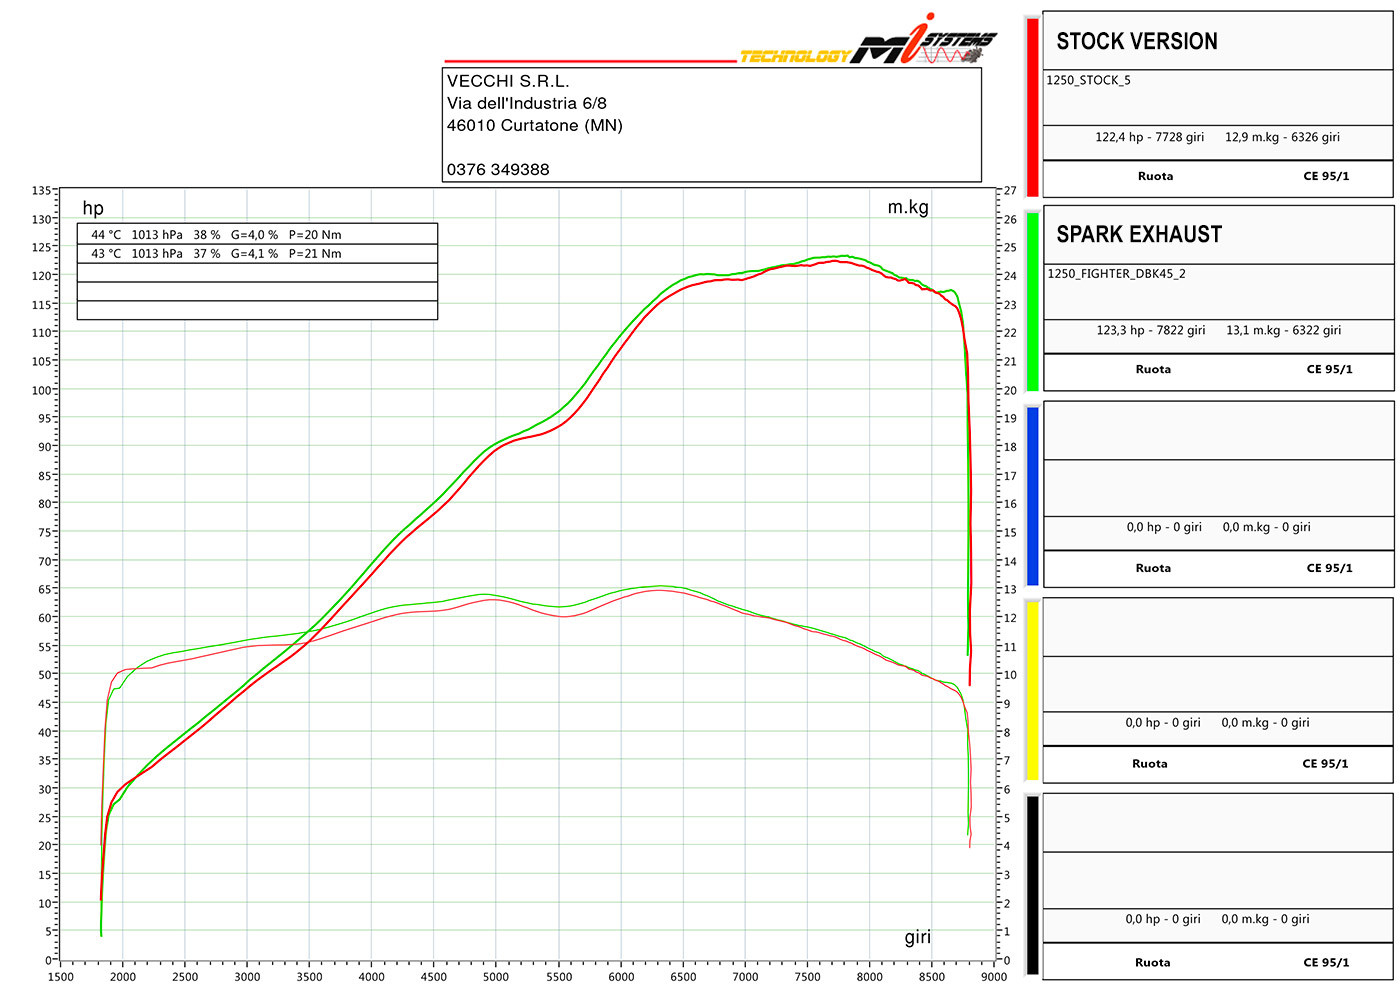Pick the yellow run color bar
Viewport: 1400px width, 1000px height.
coord(1032,689)
